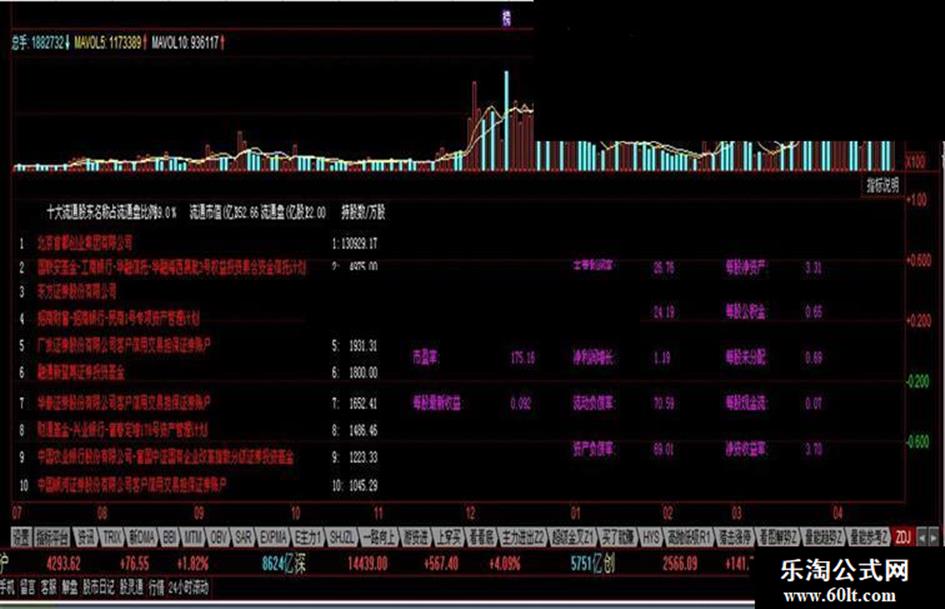The image size is (945, 609).
Task: Select the HYS indicator tab
Action: point(651,537)
